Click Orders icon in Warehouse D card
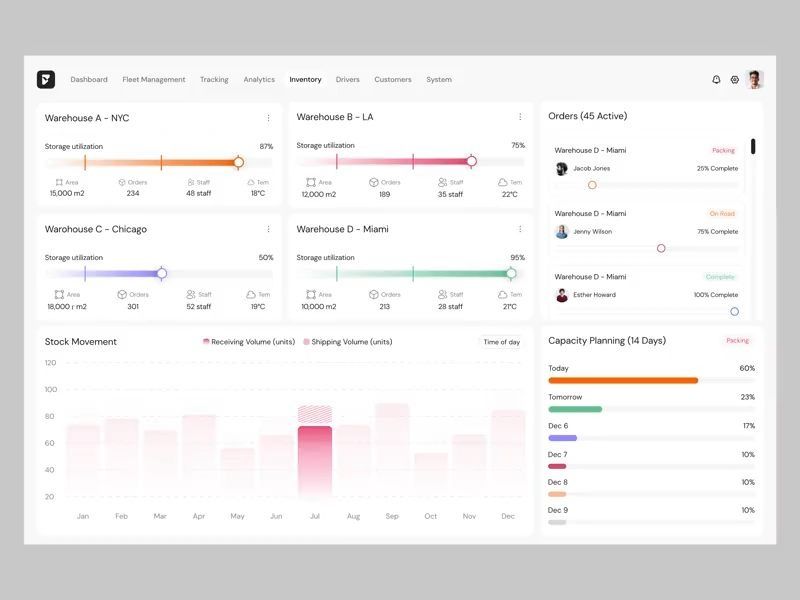Viewport: 800px width, 600px height. click(x=373, y=294)
